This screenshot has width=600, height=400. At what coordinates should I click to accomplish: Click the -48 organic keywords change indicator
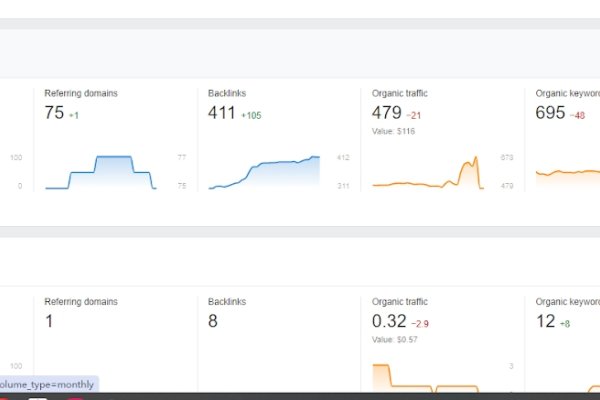(578, 115)
